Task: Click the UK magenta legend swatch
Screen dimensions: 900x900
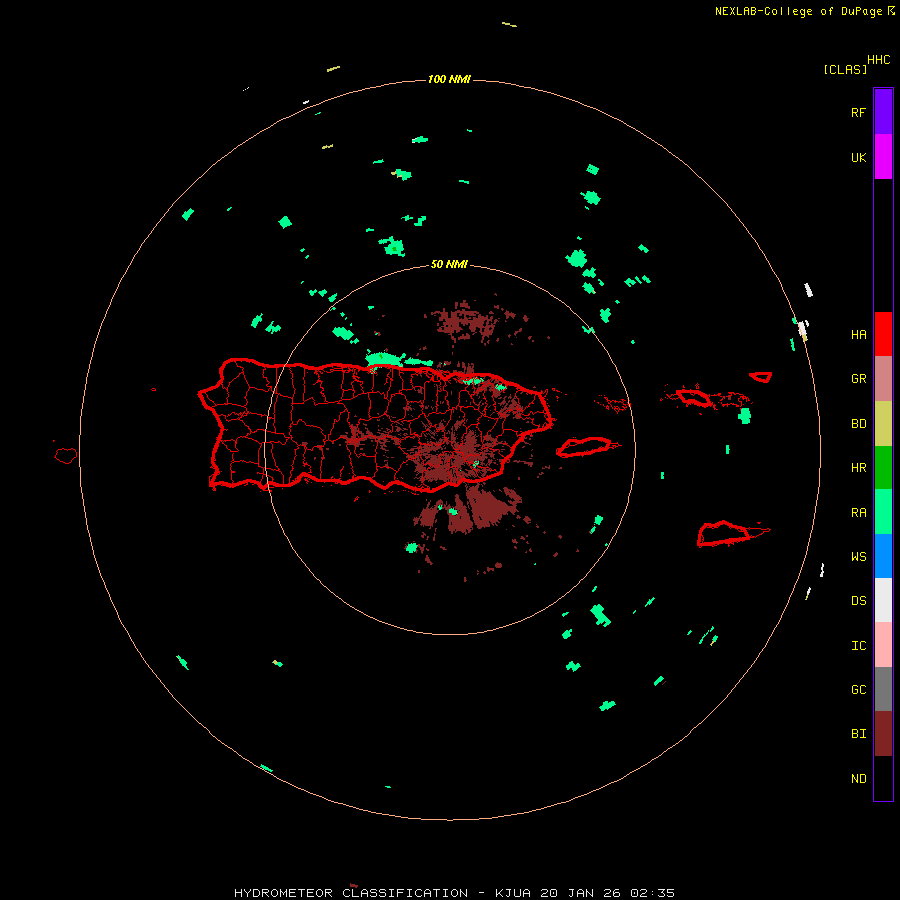Action: [x=883, y=157]
